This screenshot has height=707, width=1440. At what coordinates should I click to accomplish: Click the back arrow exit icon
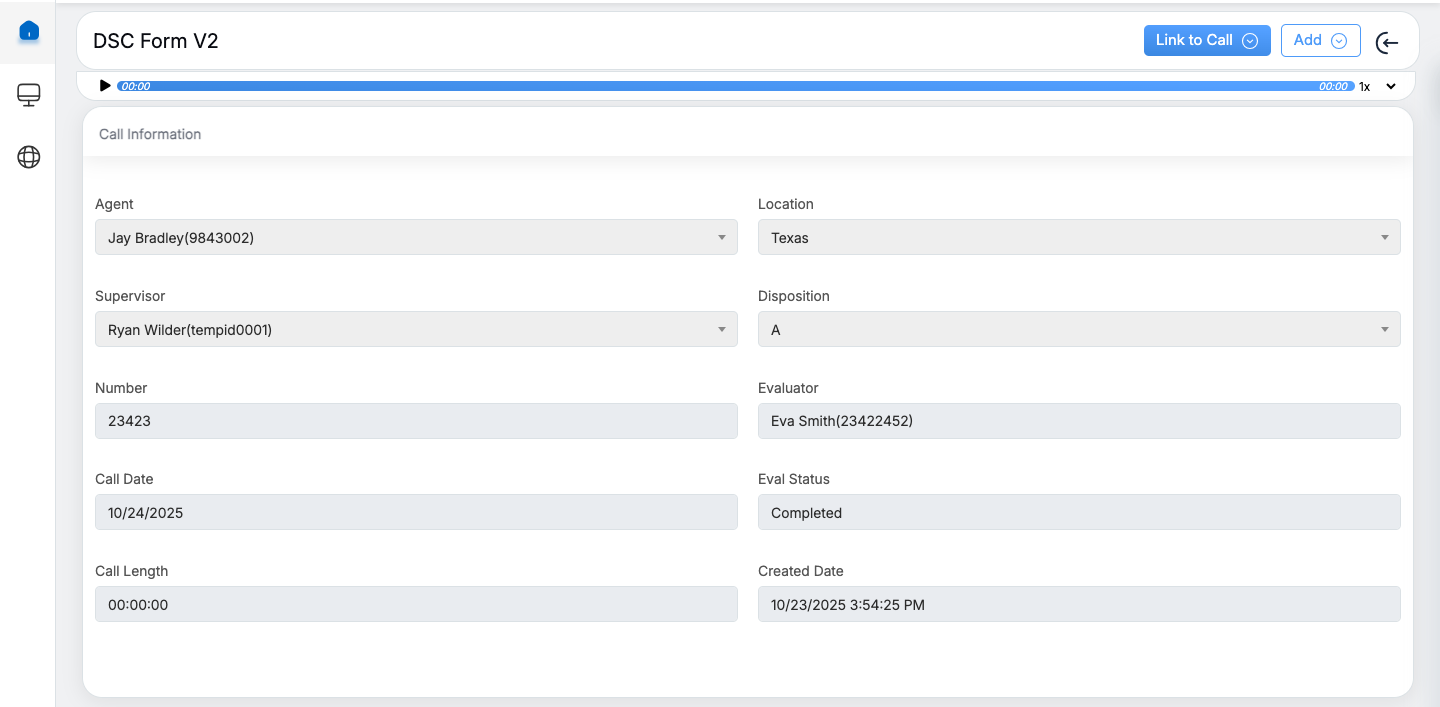[1387, 42]
